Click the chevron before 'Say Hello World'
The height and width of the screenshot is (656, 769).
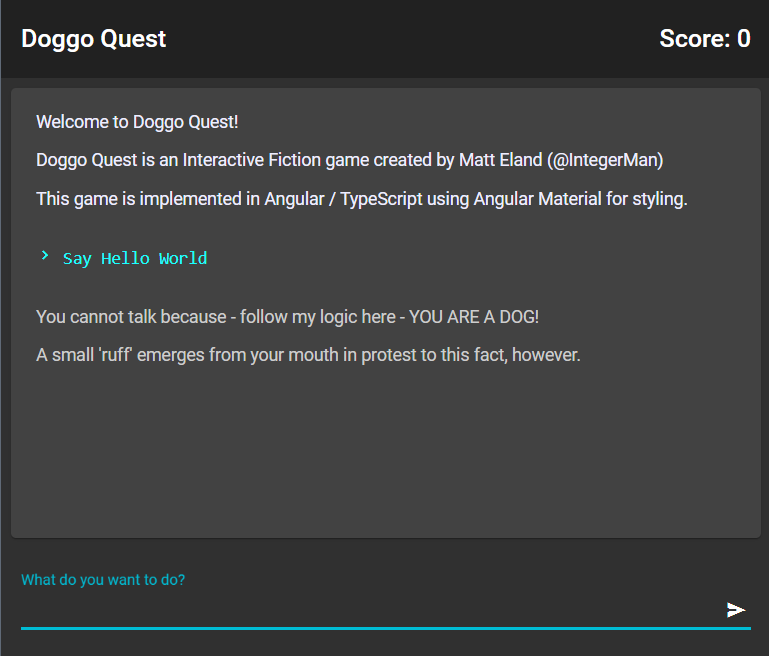point(45,255)
